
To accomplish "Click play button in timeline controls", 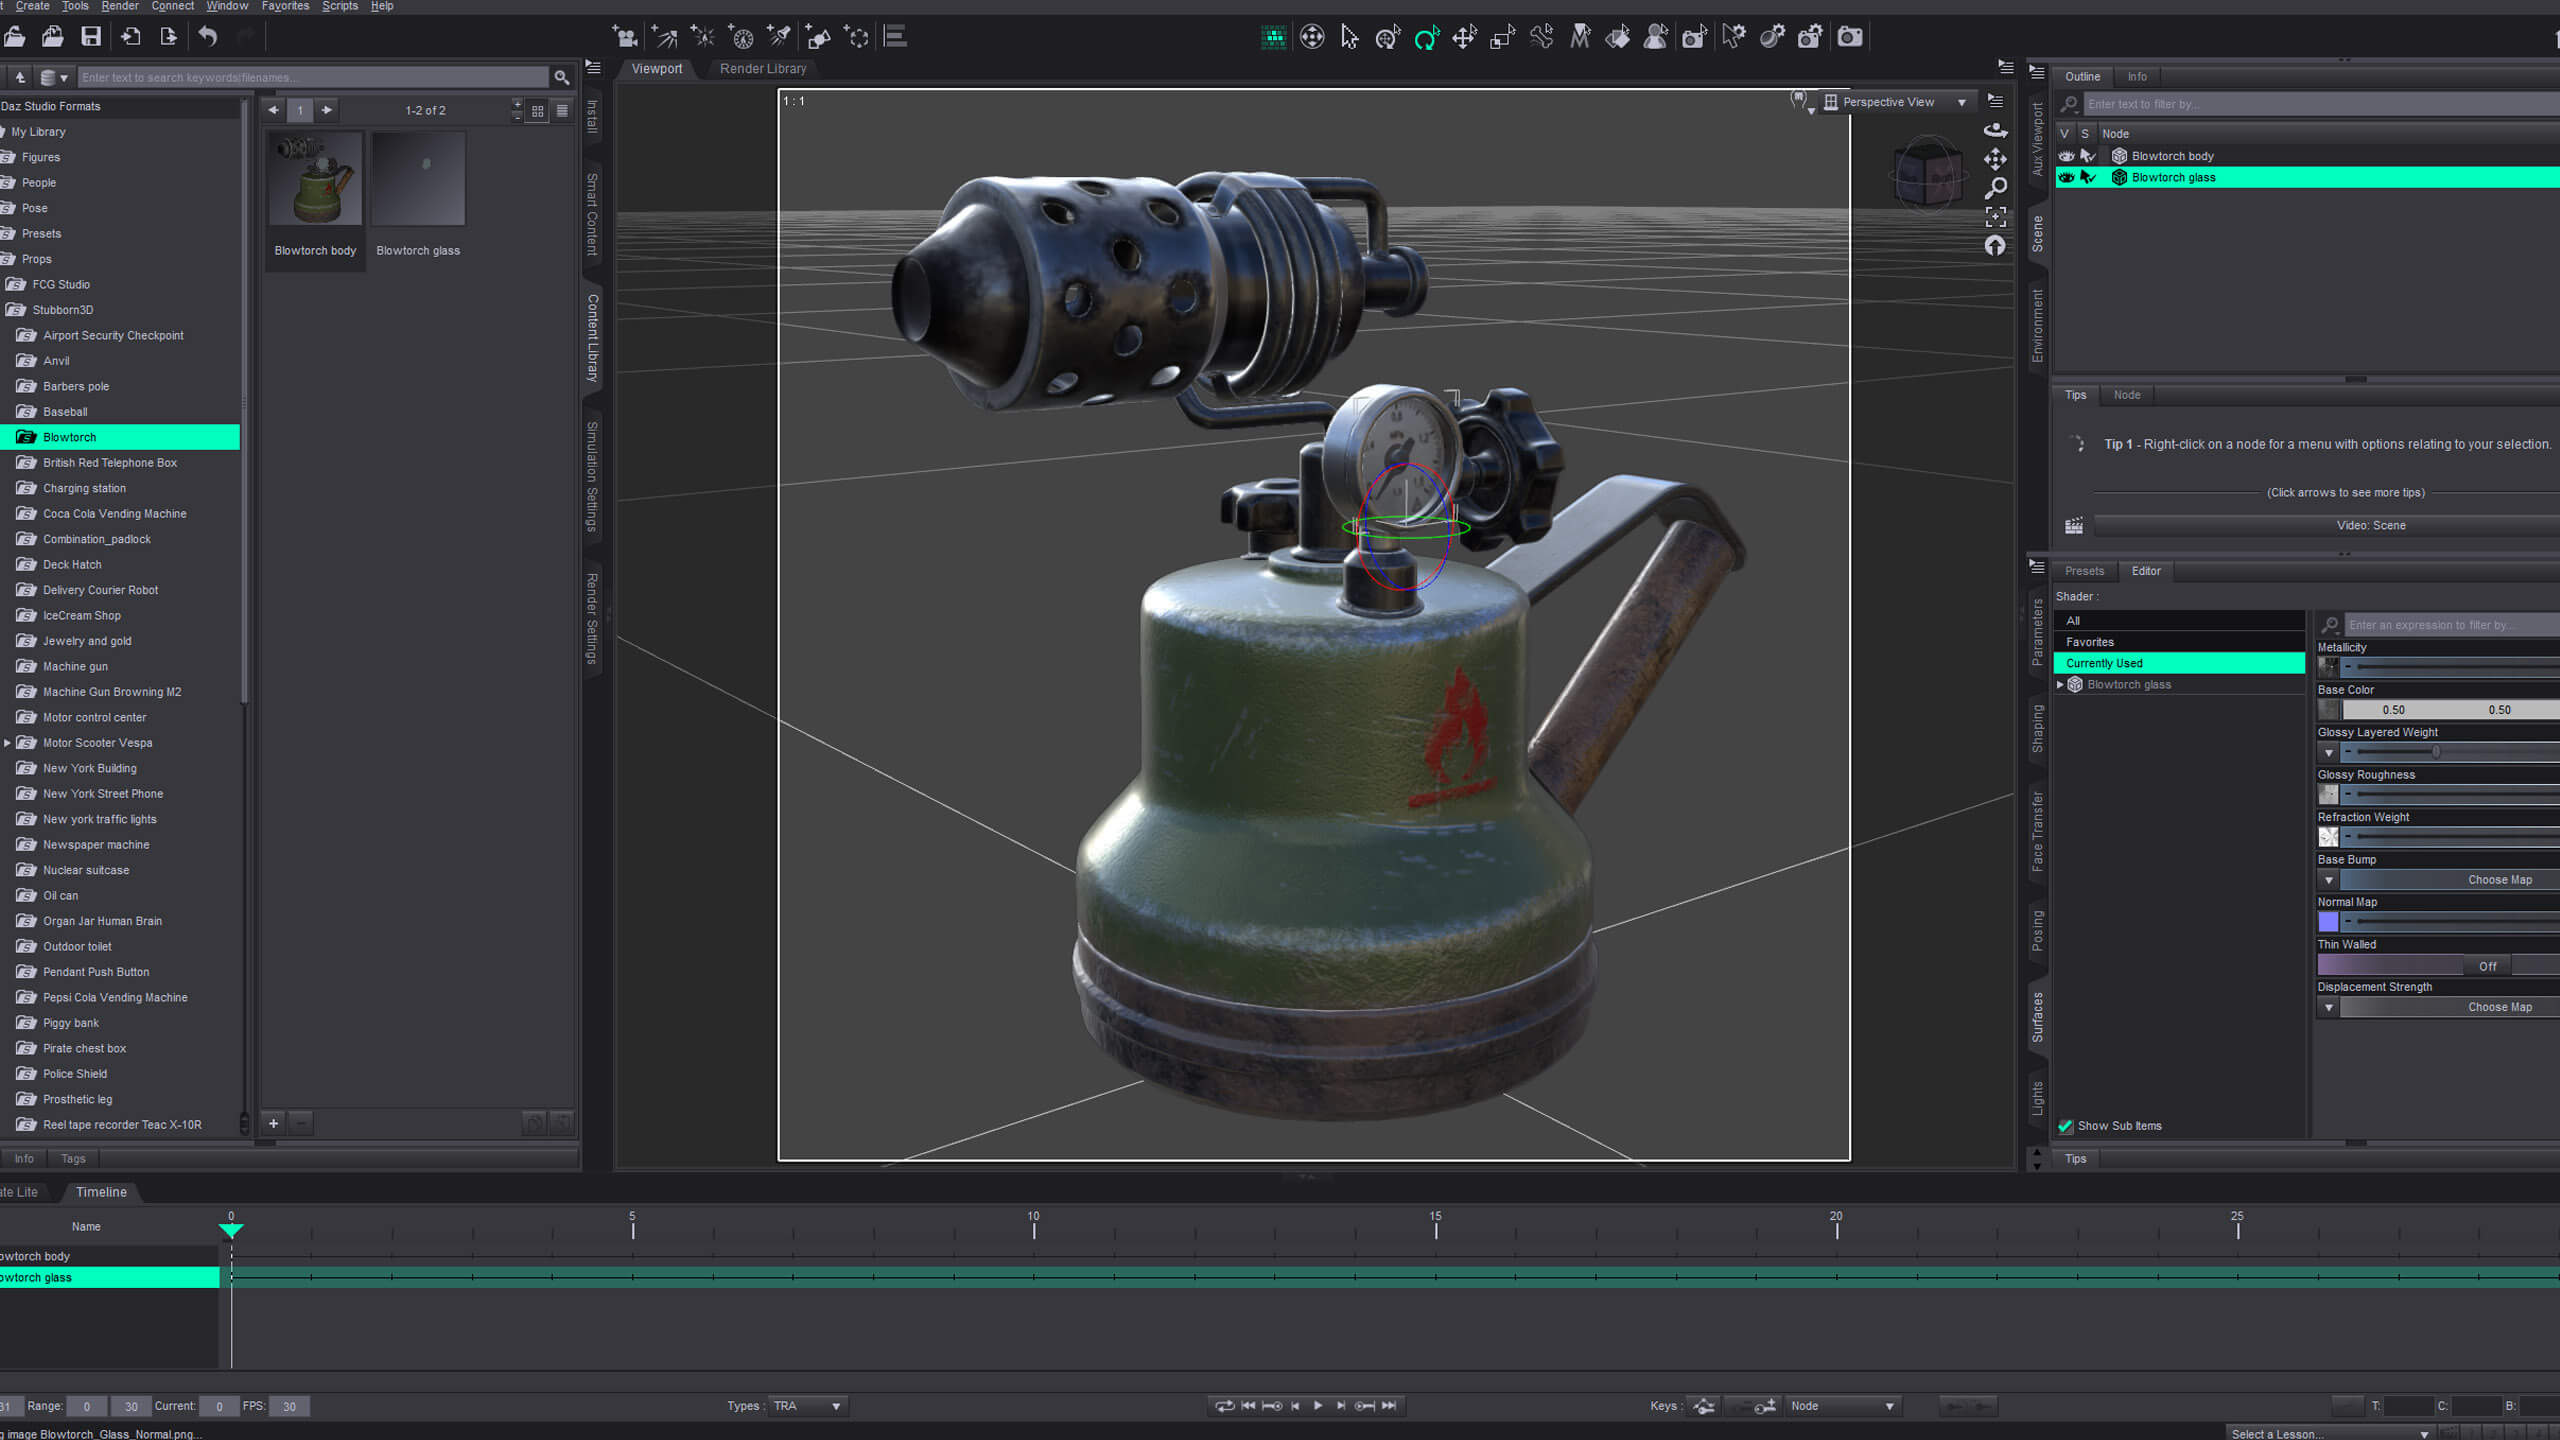I will 1318,1406.
